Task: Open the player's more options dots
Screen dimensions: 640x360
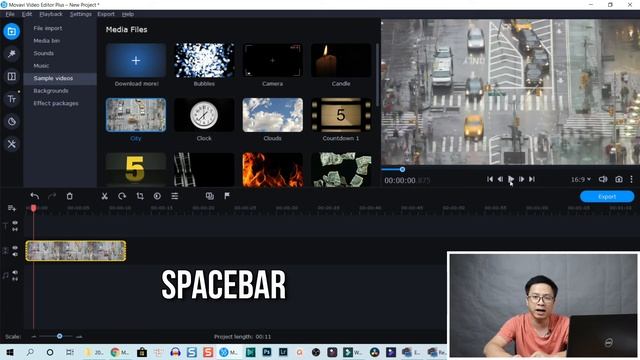Action: coord(631,179)
